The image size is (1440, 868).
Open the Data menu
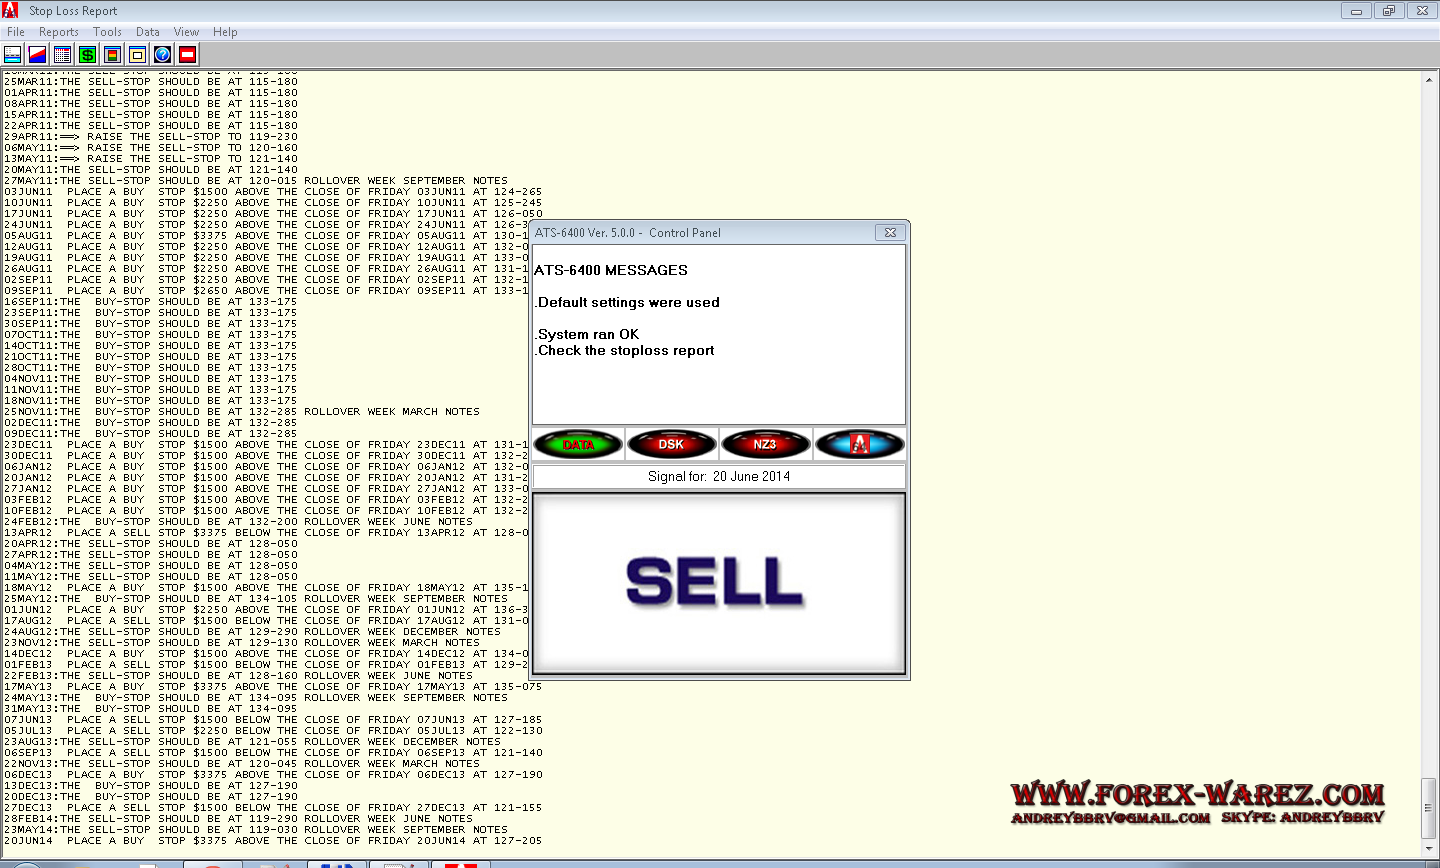coord(148,32)
